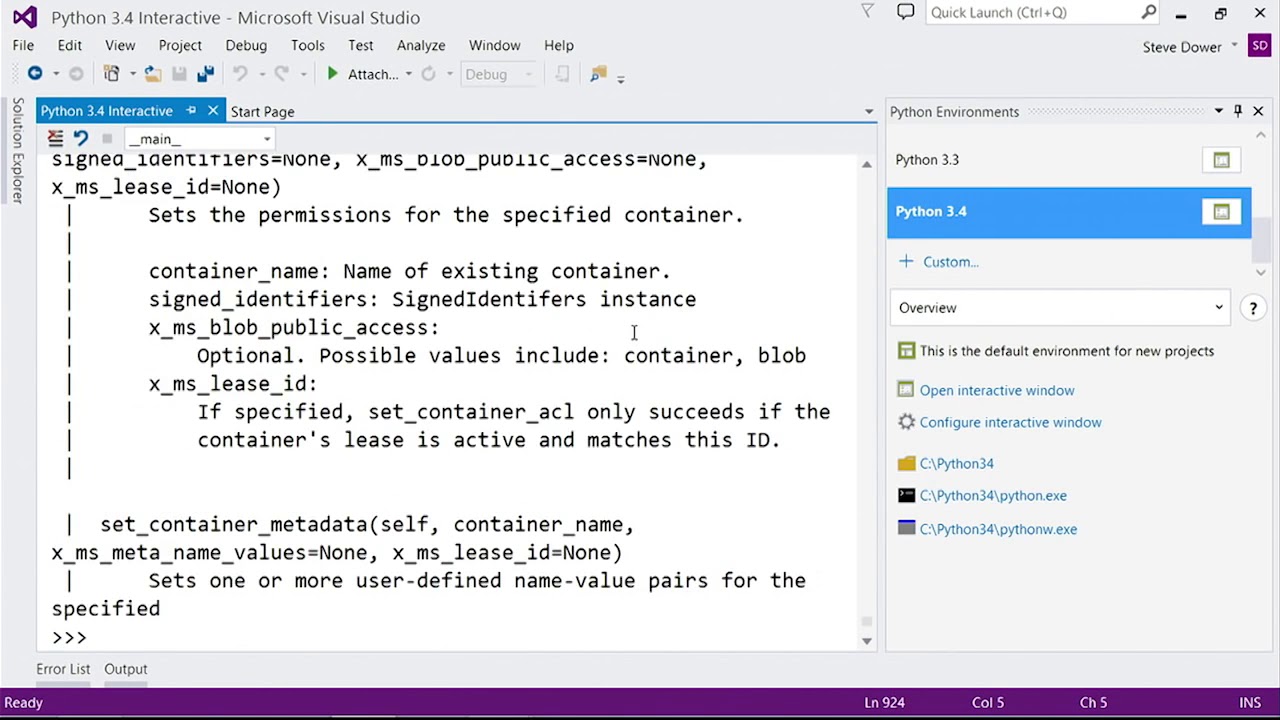
Task: Open the Help menu
Action: point(559,45)
